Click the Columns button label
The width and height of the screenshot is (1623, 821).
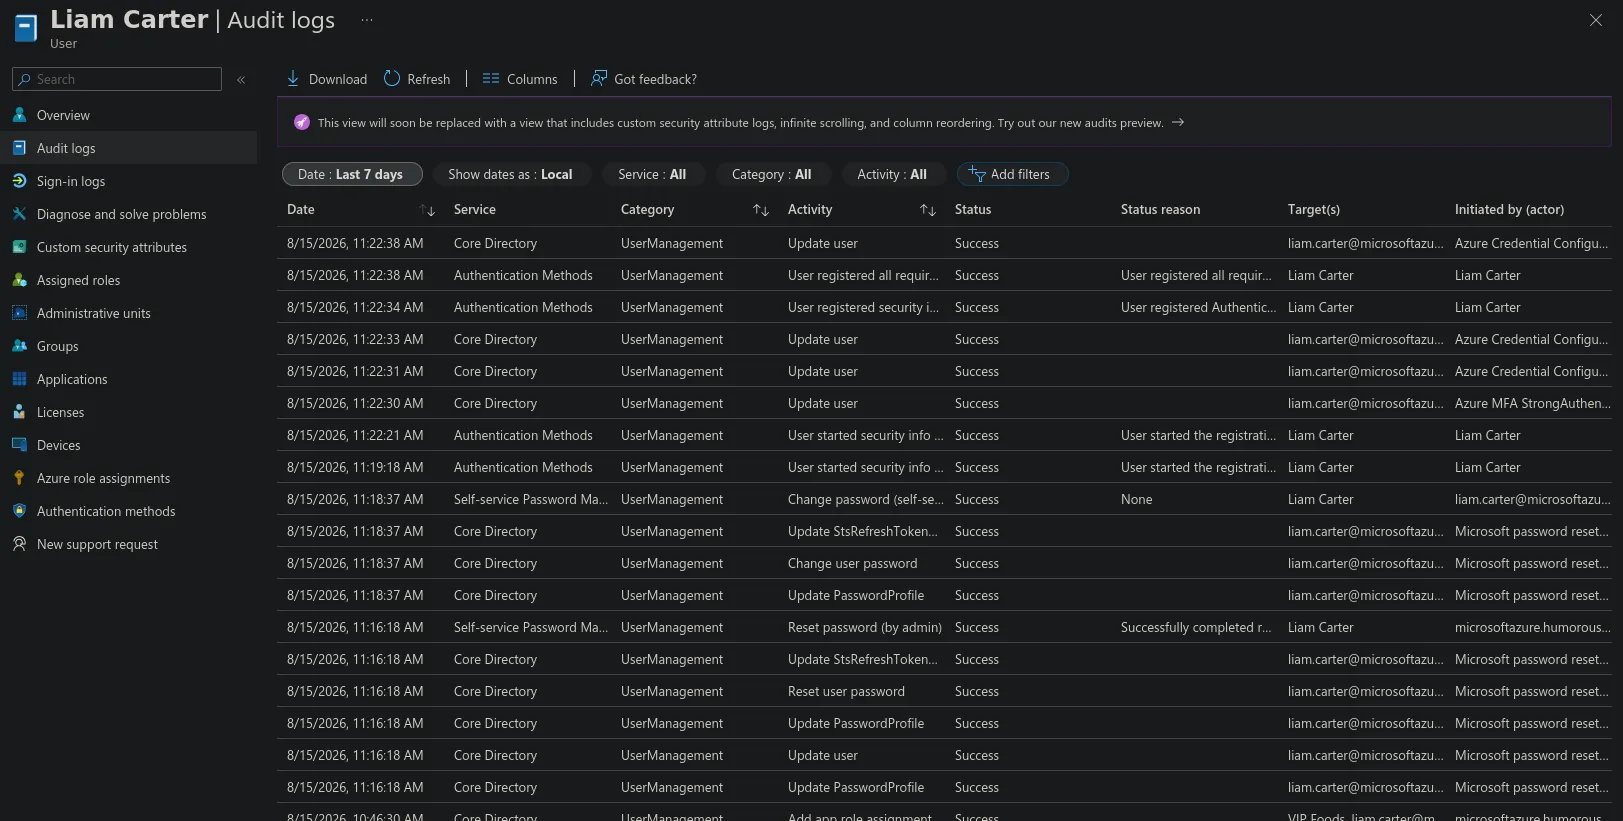pos(532,79)
